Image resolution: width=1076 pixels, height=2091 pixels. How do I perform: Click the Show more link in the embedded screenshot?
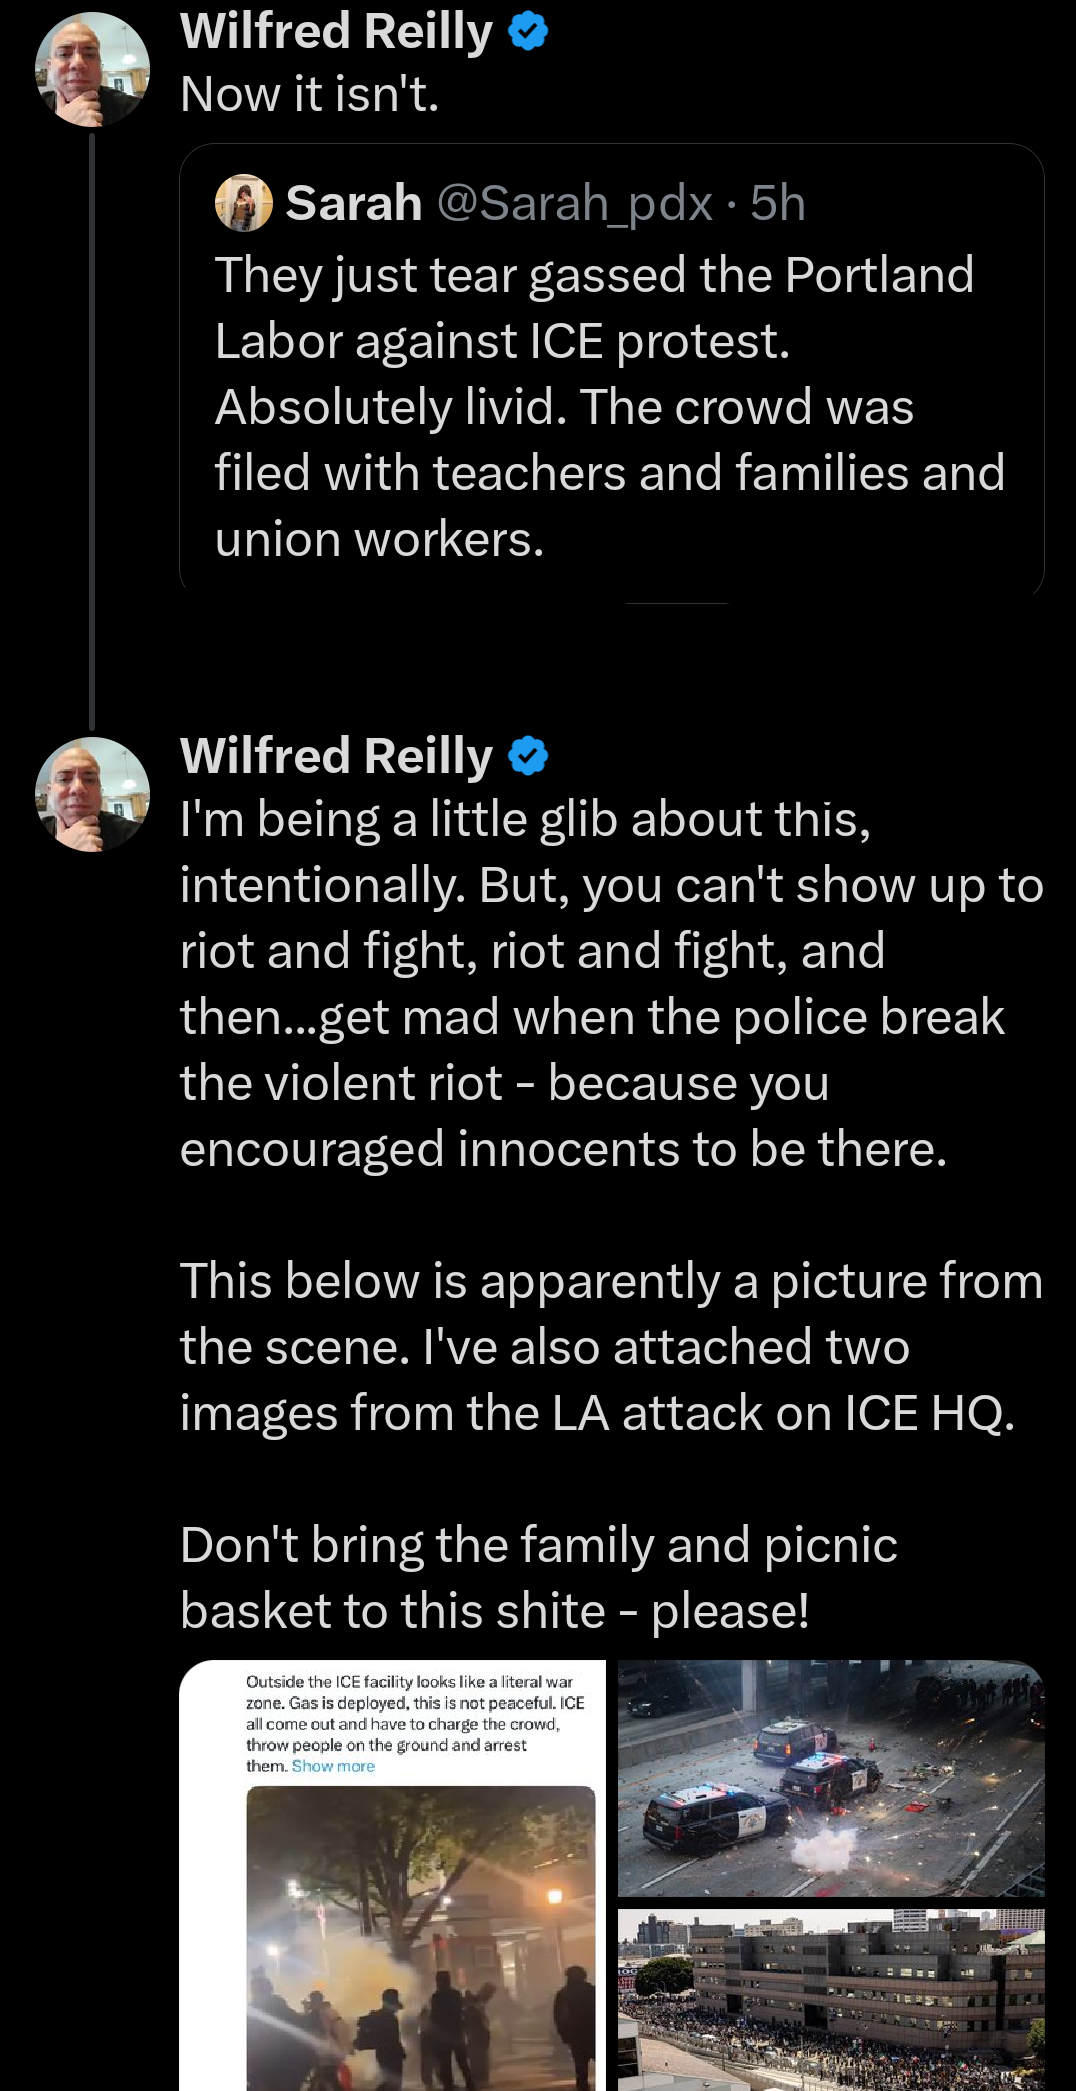tap(336, 1765)
